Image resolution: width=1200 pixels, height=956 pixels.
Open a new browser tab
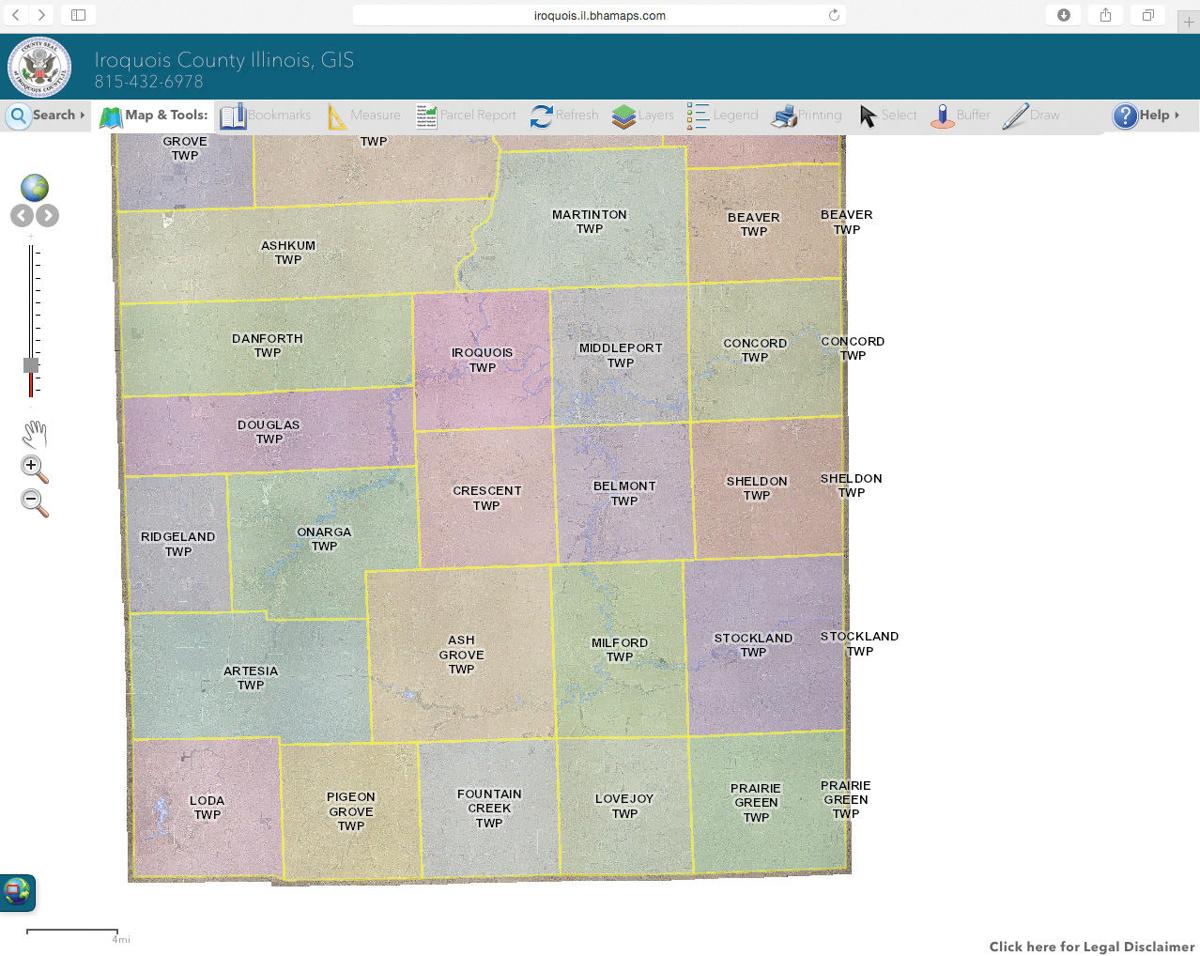[1189, 22]
